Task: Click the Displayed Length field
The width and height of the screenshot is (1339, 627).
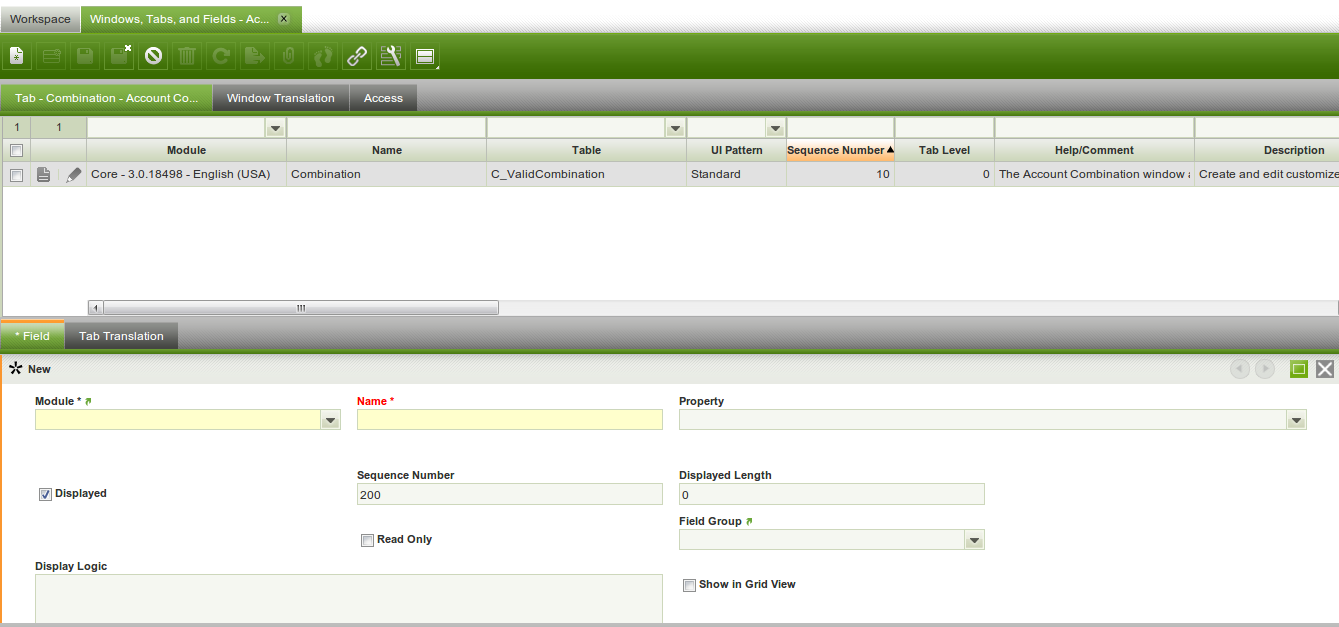Action: tap(831, 494)
